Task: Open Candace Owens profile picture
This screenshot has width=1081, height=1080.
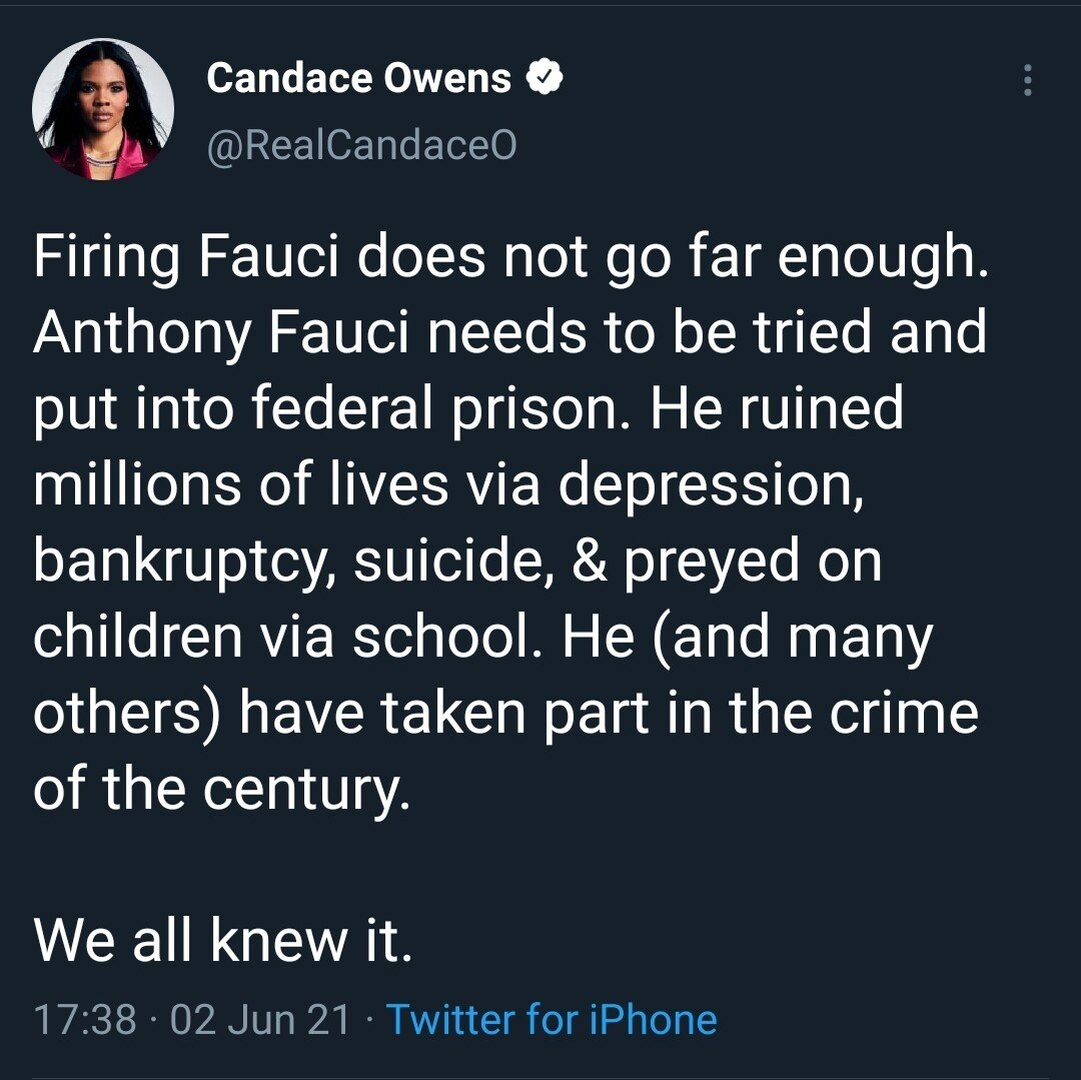Action: pyautogui.click(x=103, y=108)
